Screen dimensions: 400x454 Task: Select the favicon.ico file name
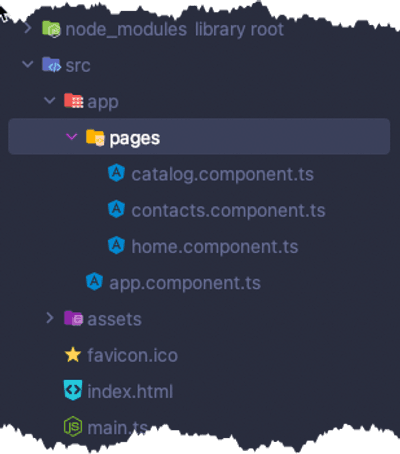click(132, 355)
